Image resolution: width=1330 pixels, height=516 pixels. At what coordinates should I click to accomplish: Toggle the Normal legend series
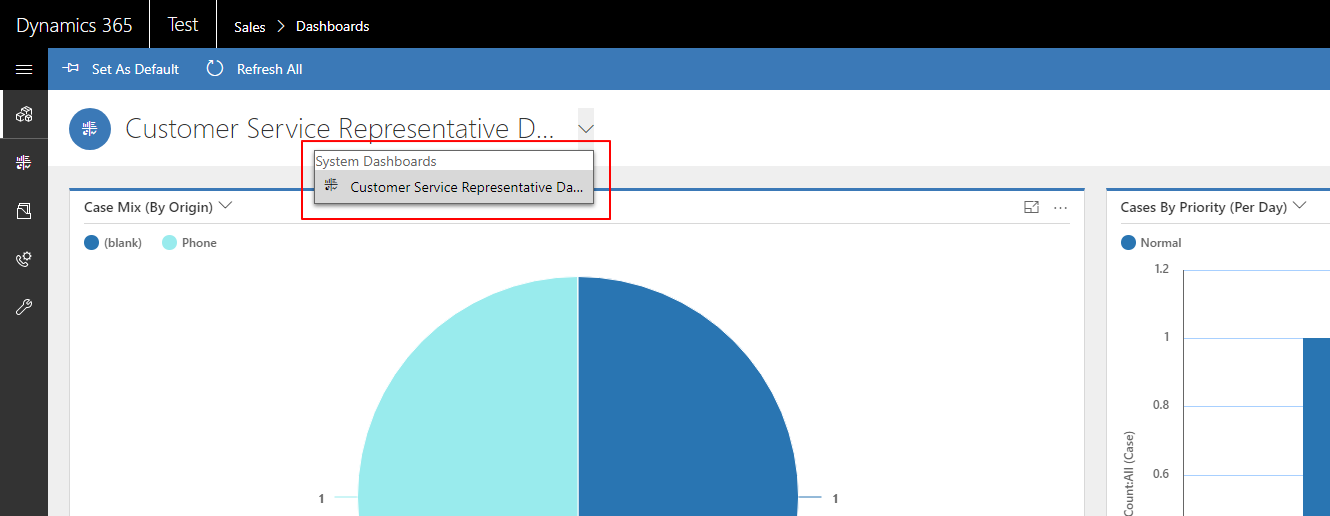pyautogui.click(x=1151, y=242)
